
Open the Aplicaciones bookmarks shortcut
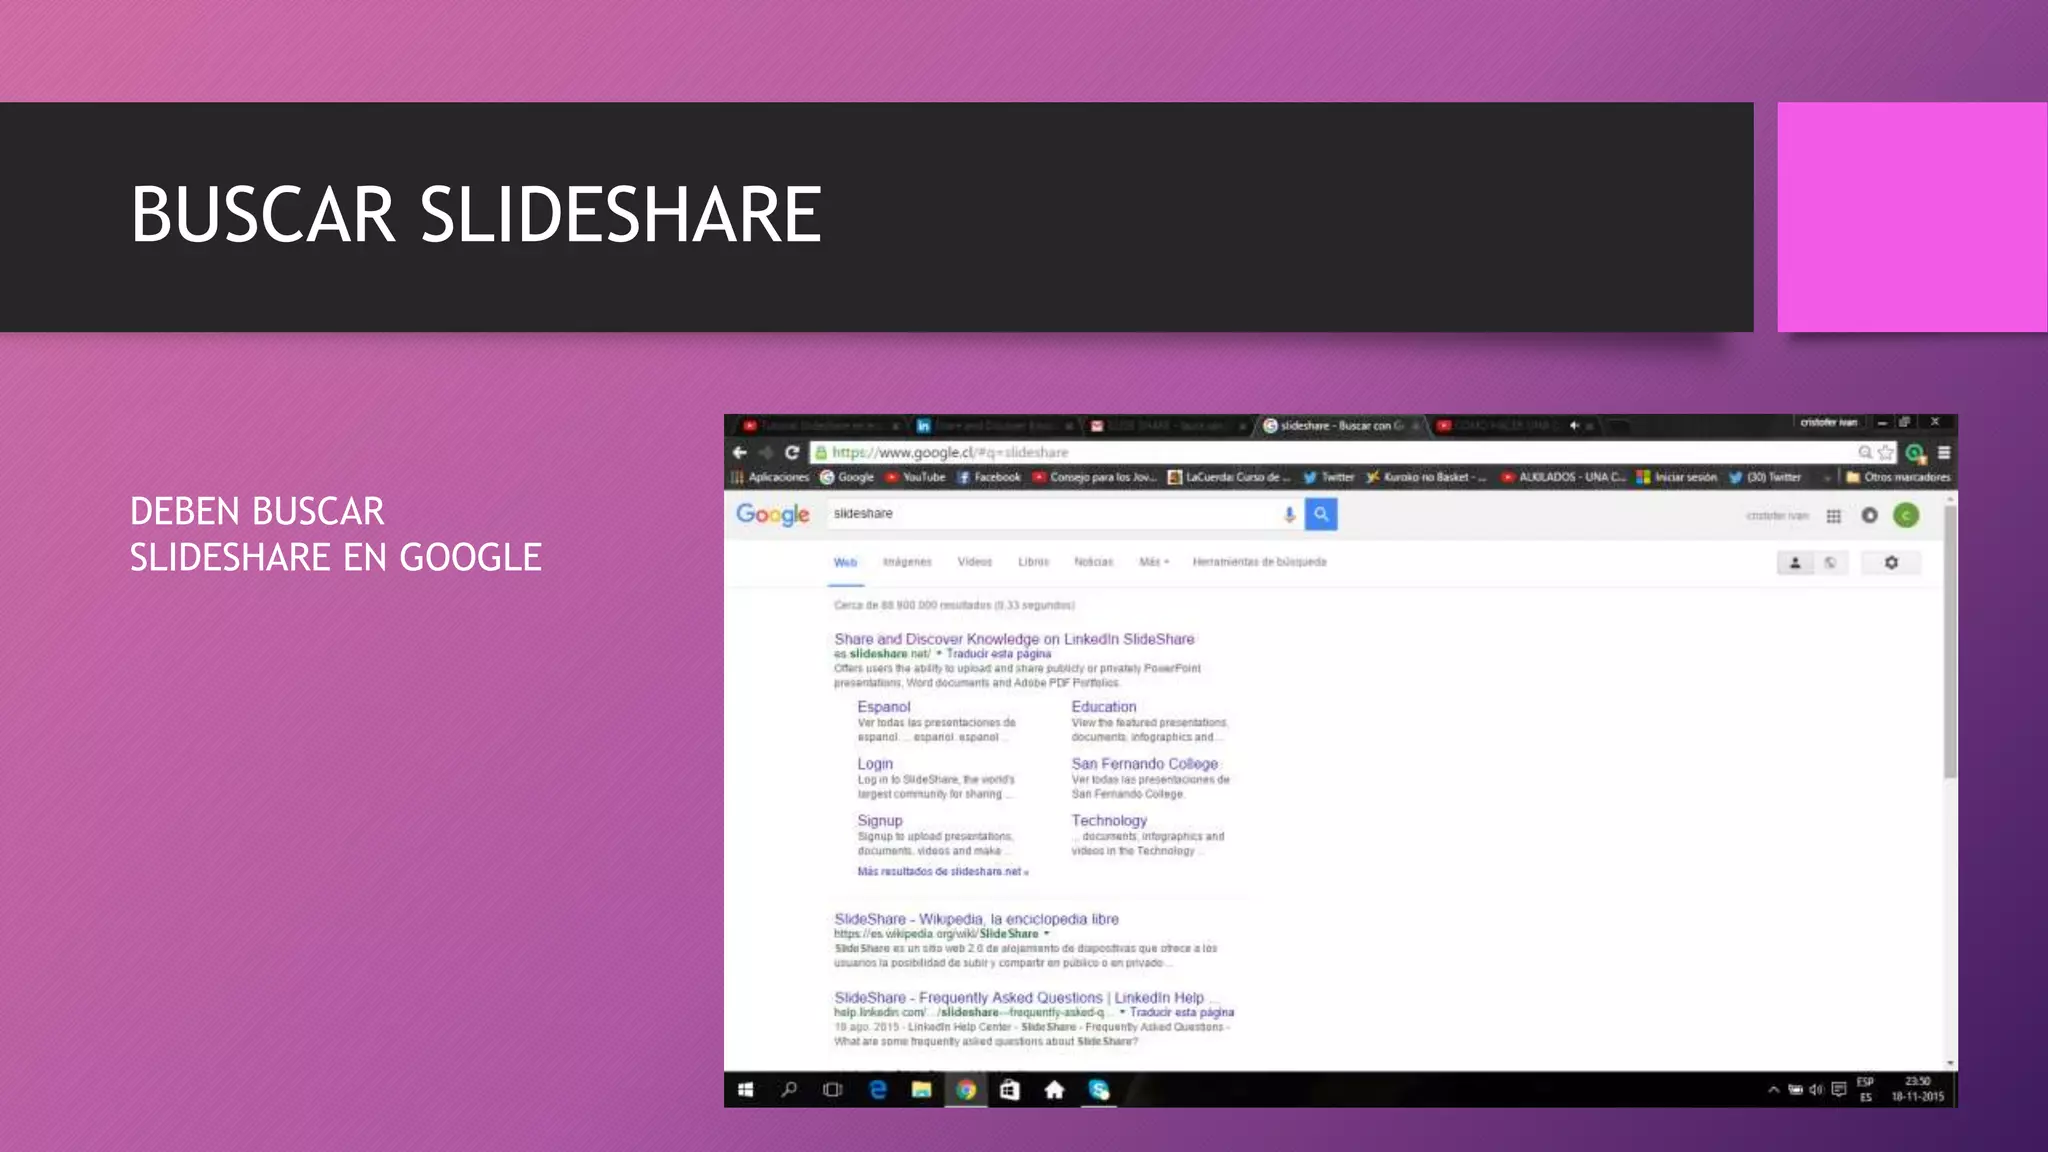[x=770, y=477]
